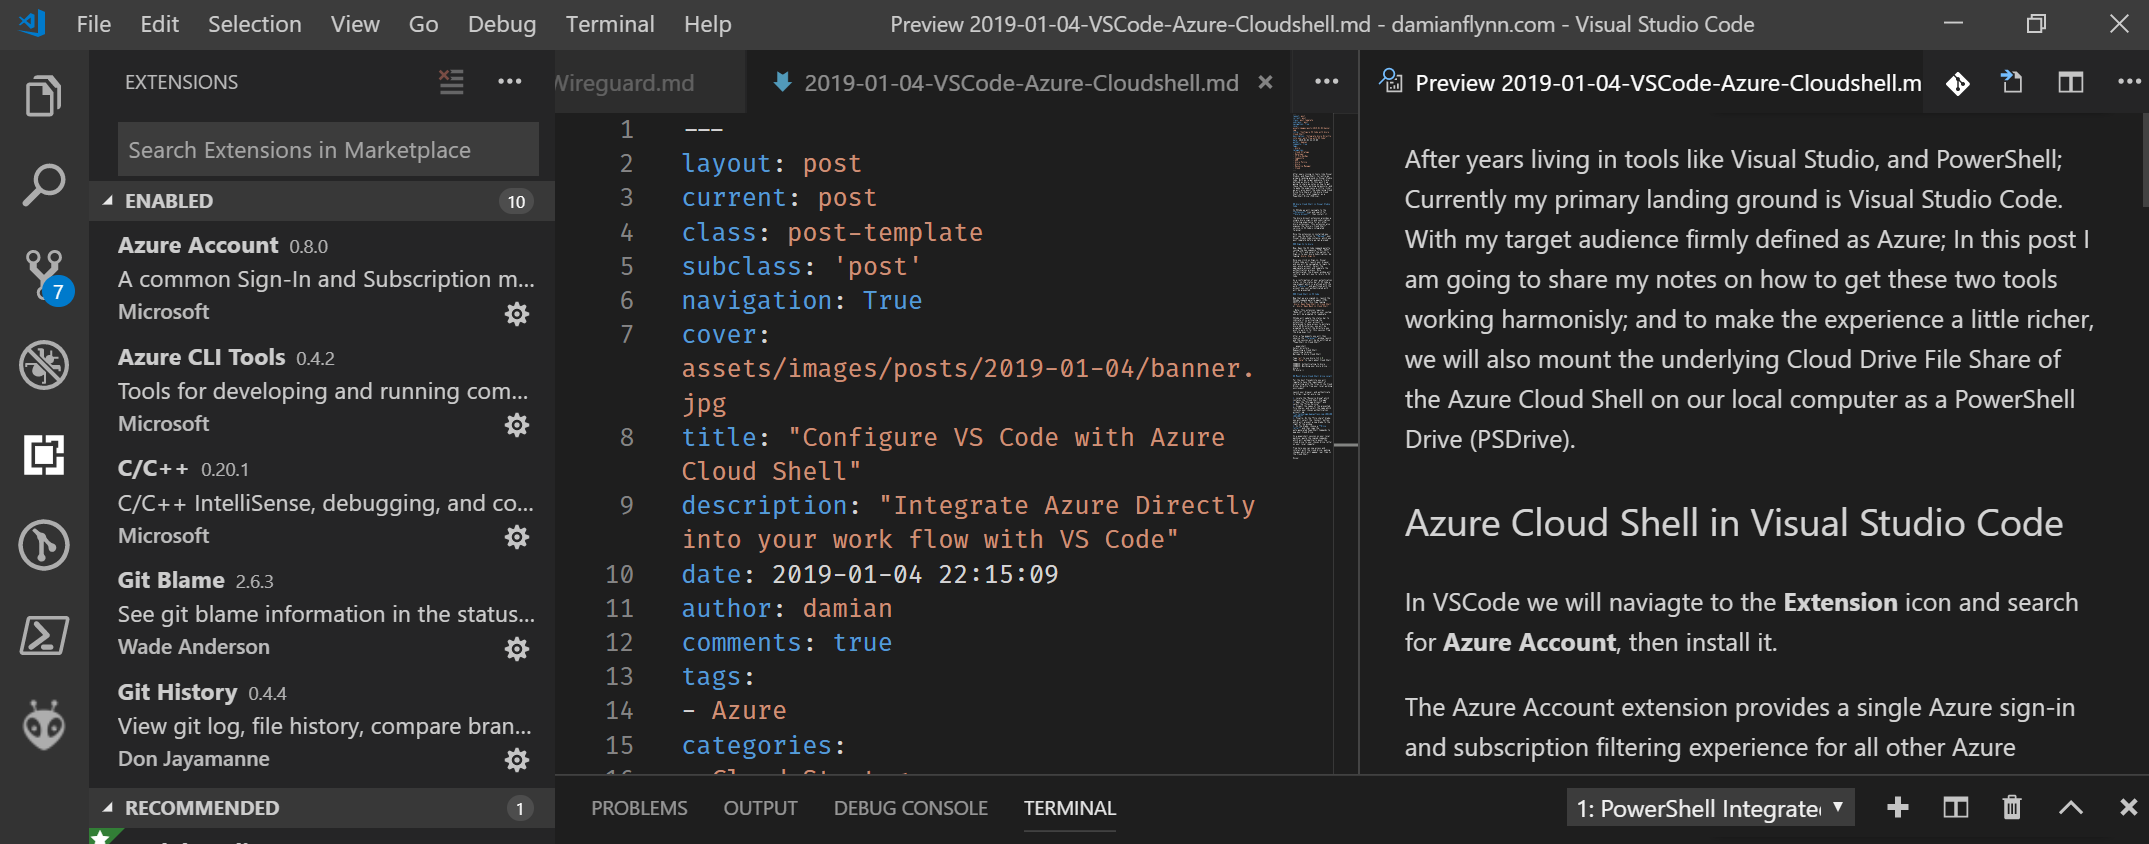Kill the terminal with trash icon
The width and height of the screenshot is (2149, 844).
2012,807
